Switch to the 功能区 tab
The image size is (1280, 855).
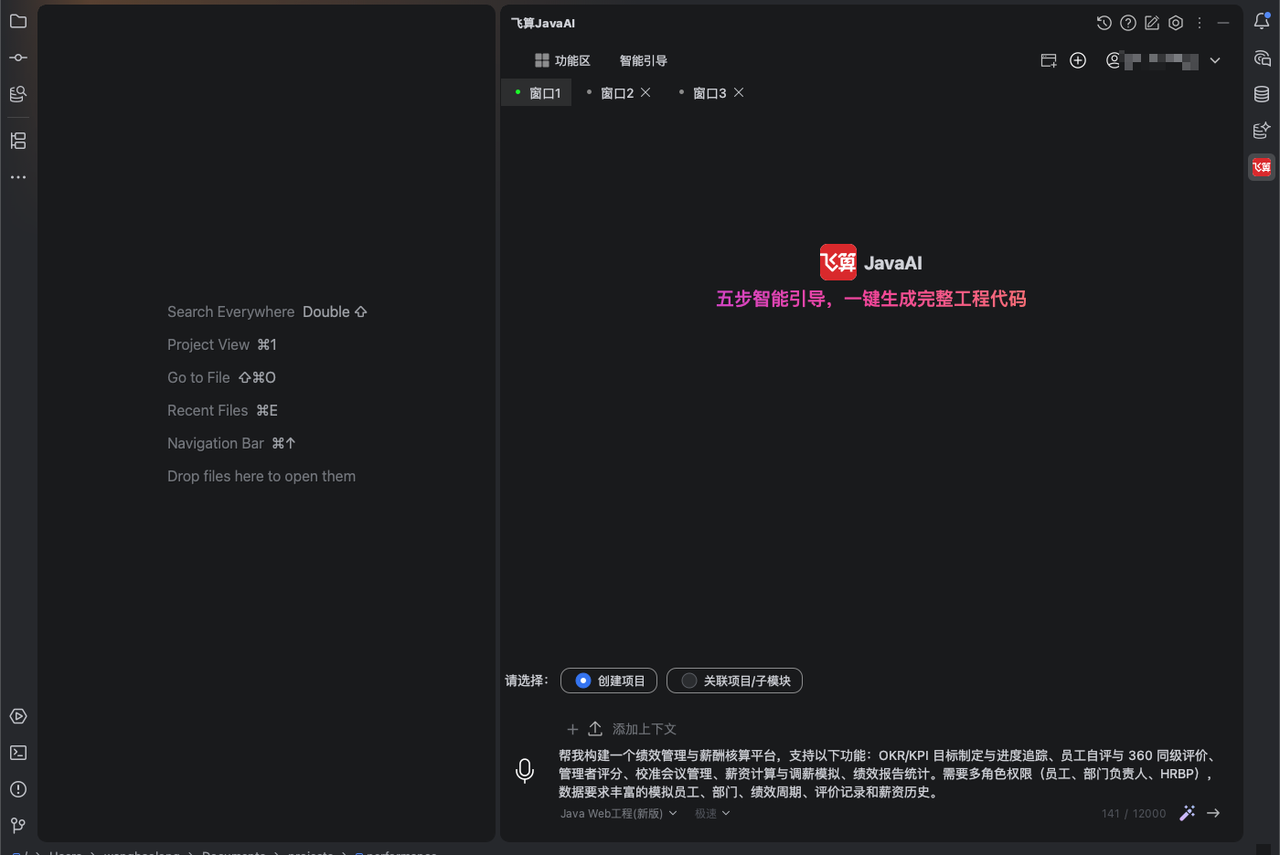[x=562, y=61]
